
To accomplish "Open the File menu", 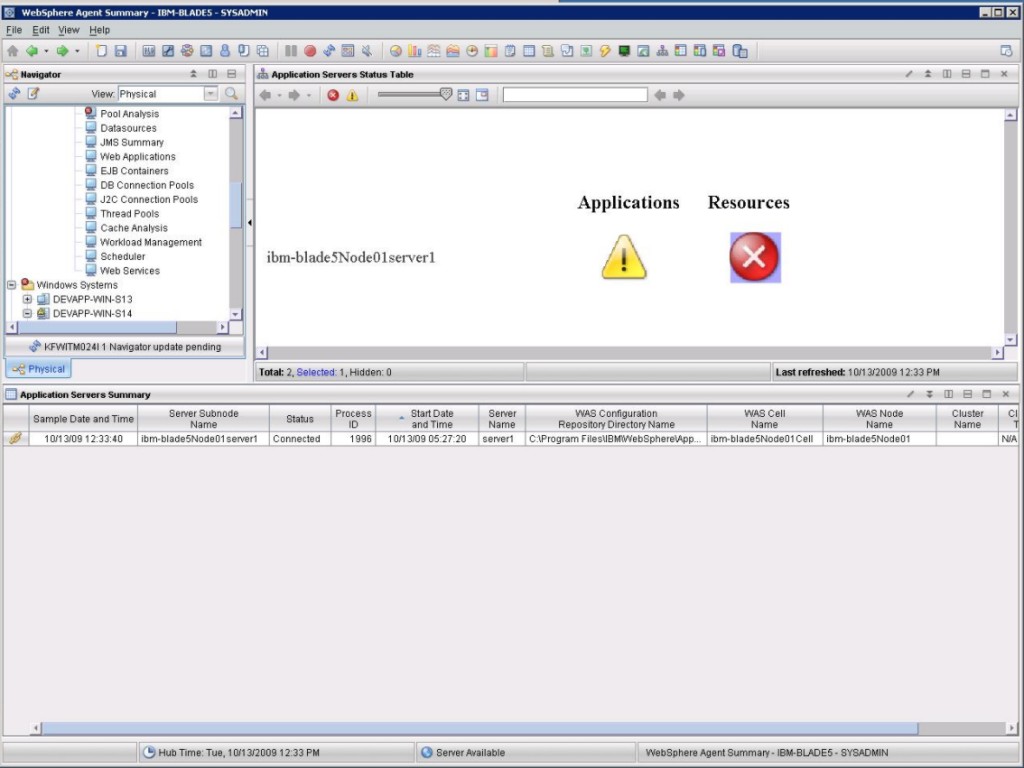I will pyautogui.click(x=13, y=30).
